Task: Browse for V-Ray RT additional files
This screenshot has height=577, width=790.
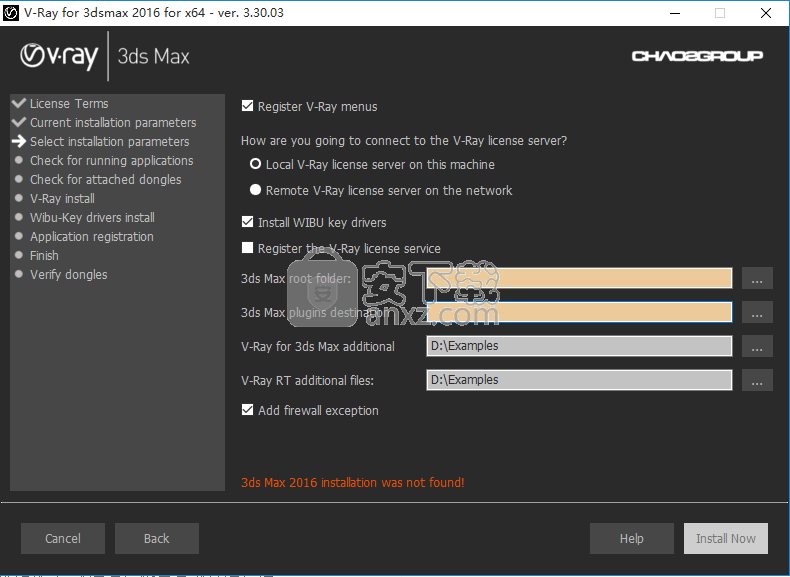Action: pyautogui.click(x=757, y=380)
